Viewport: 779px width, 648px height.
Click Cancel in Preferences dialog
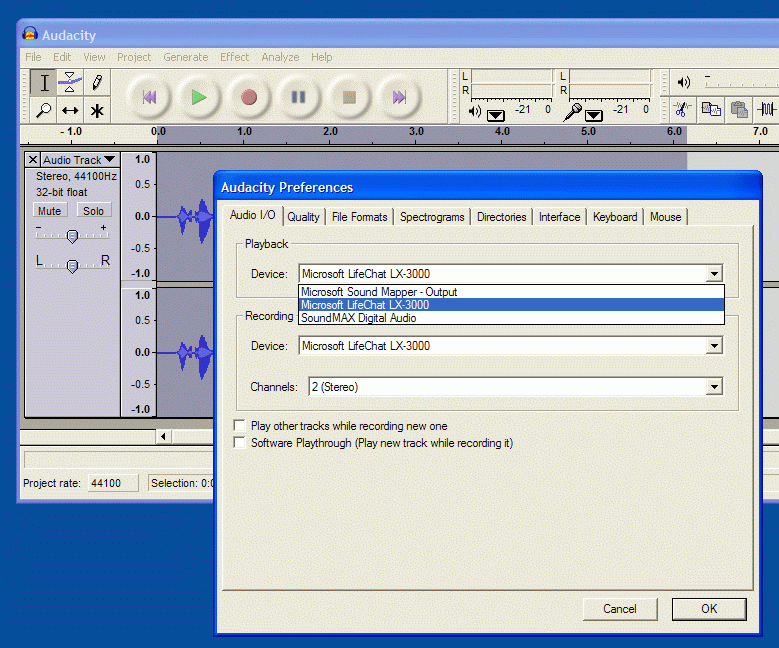620,609
